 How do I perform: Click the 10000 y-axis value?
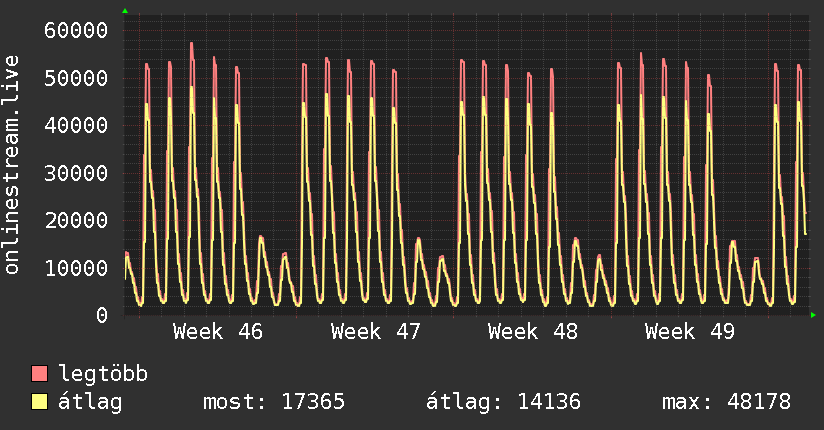point(76,268)
